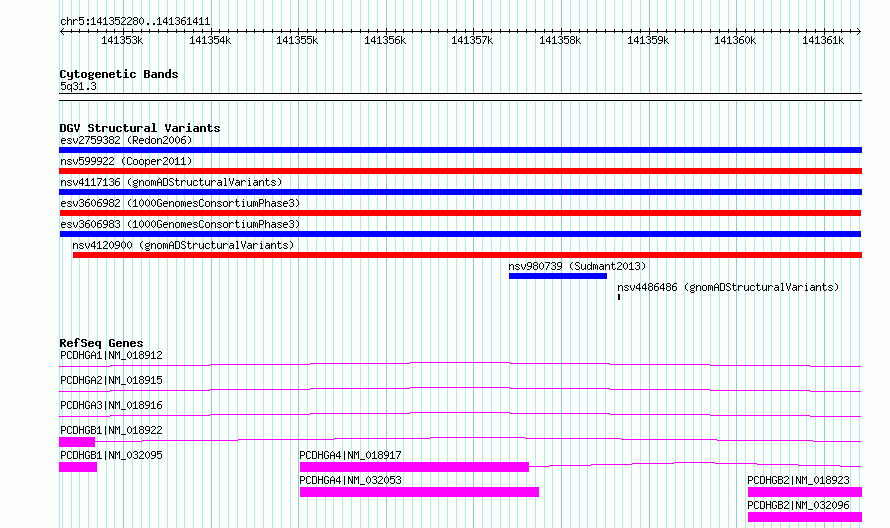The height and width of the screenshot is (528, 890).
Task: Select the PCDHGA1|NM_018912 gene label
Action: click(x=111, y=355)
